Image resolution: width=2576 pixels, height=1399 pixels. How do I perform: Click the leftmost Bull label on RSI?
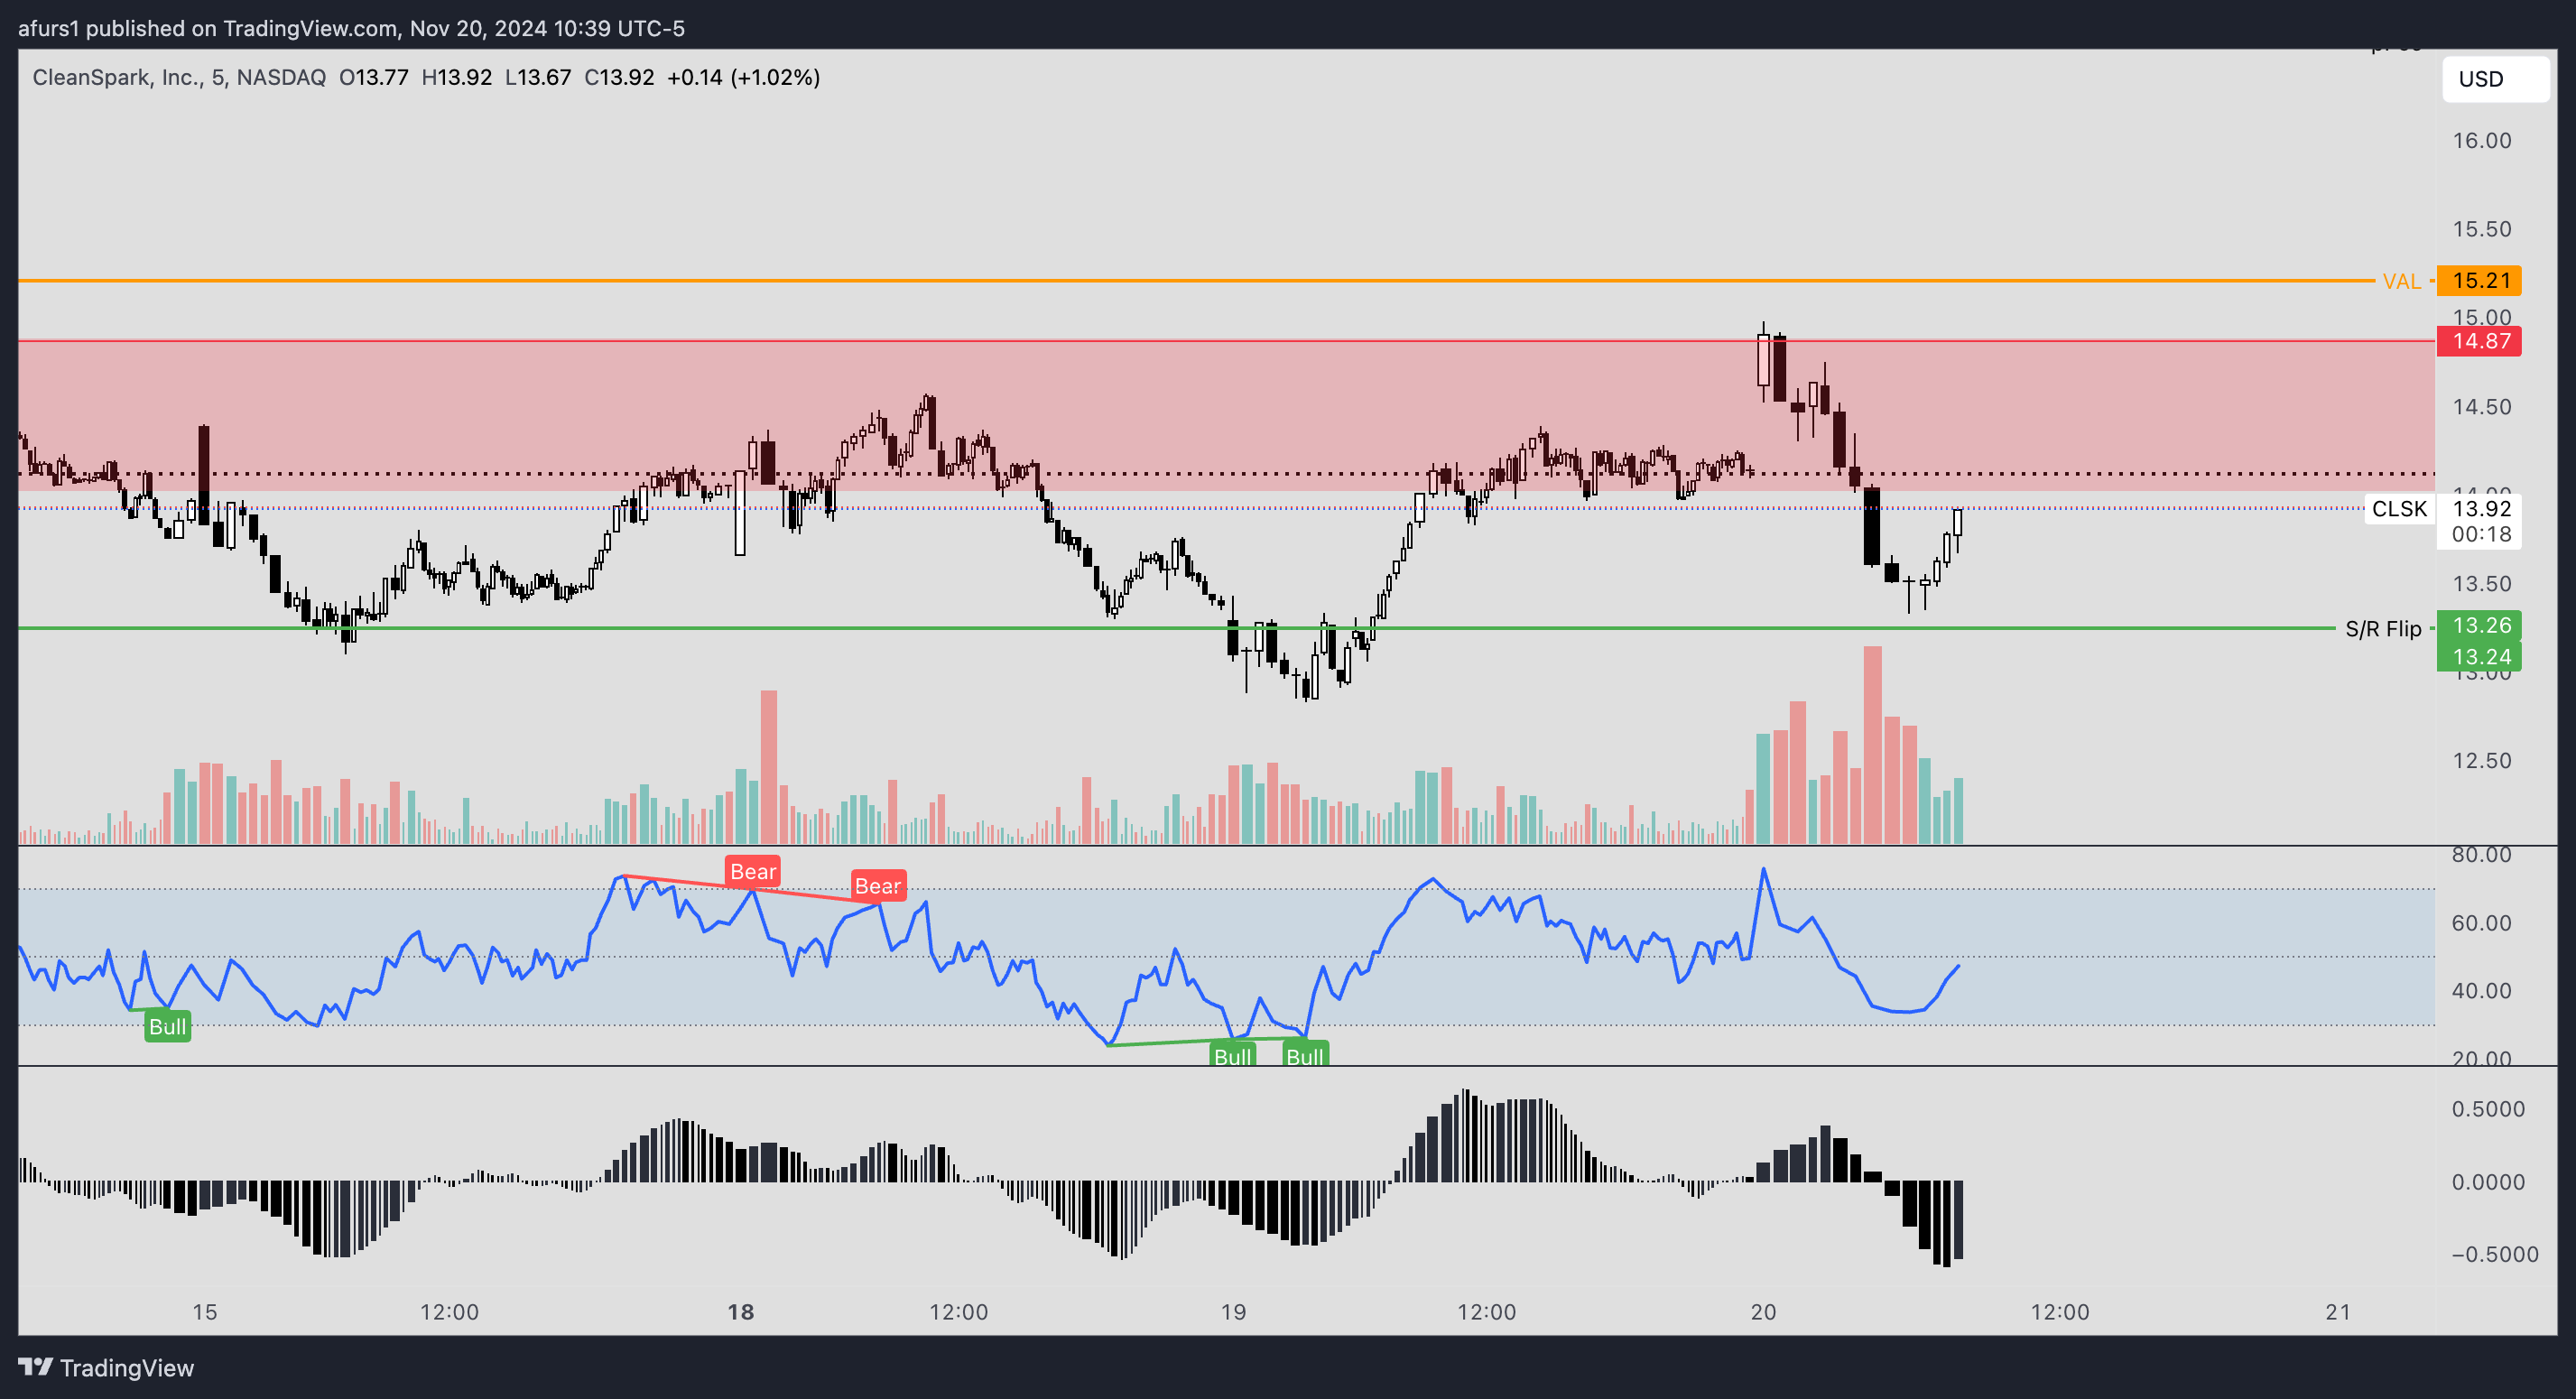coord(167,1026)
